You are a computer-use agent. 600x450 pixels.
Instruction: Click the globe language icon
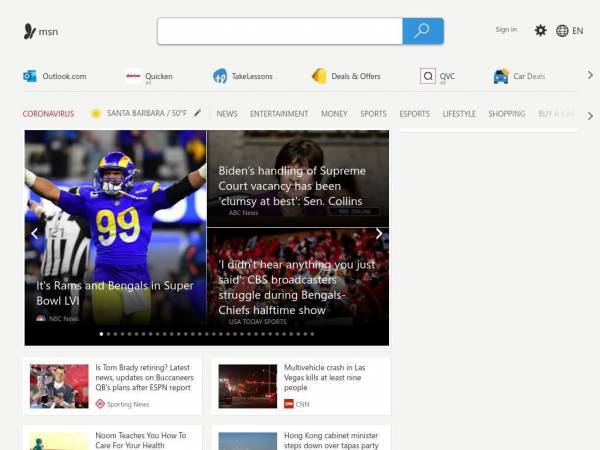pos(562,31)
